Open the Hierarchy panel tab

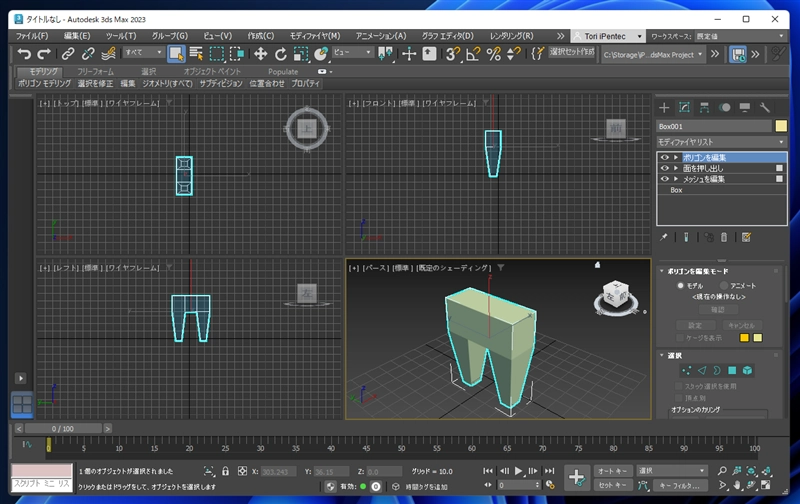tap(704, 107)
